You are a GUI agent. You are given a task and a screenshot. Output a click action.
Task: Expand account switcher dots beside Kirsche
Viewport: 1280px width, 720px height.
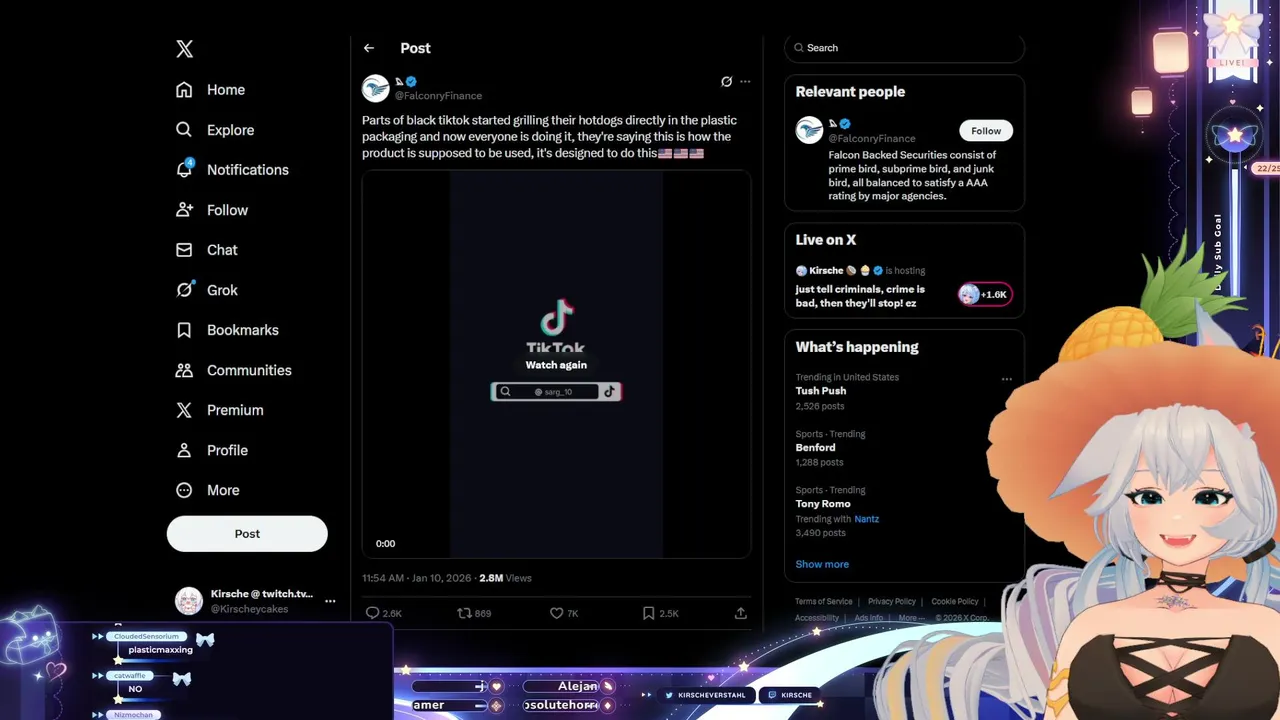pos(330,601)
